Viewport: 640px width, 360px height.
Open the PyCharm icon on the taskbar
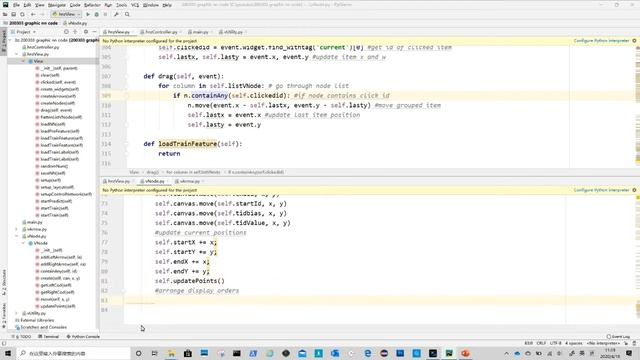(449, 353)
